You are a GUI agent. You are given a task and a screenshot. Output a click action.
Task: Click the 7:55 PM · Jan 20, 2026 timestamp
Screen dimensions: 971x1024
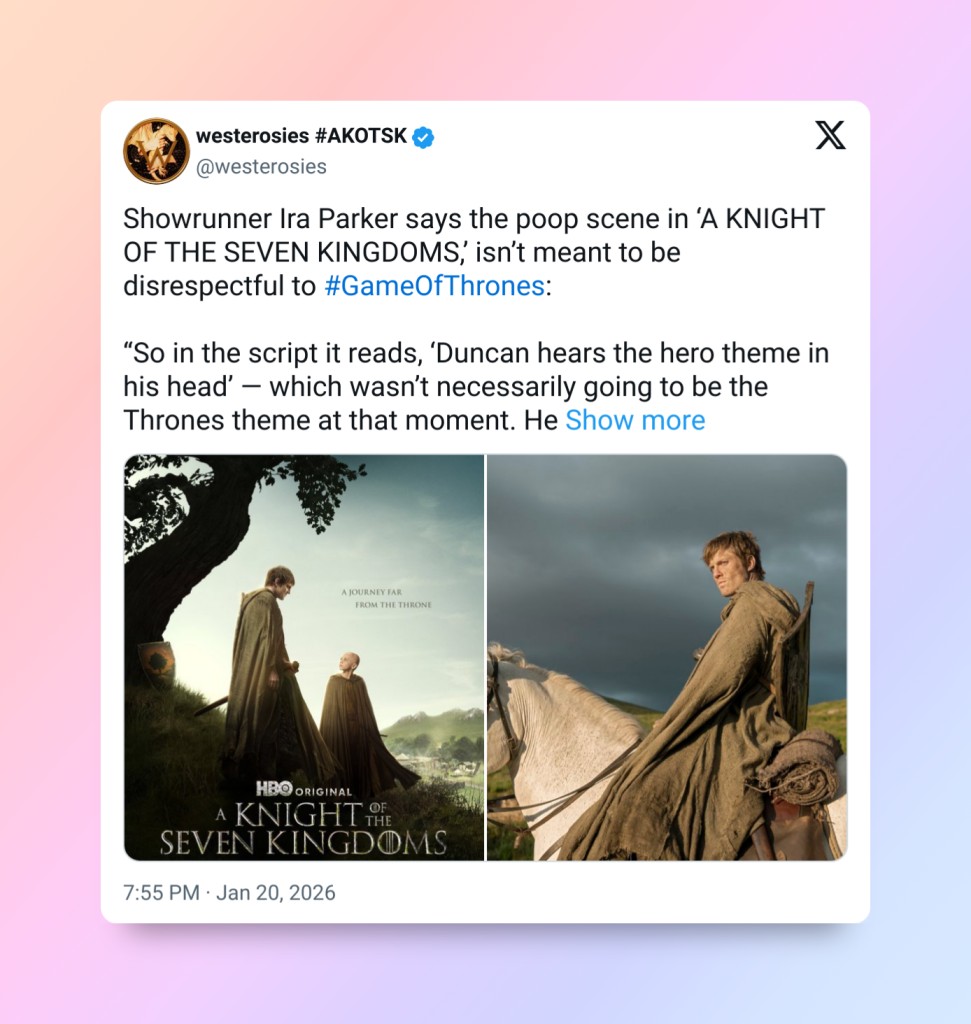(x=229, y=892)
